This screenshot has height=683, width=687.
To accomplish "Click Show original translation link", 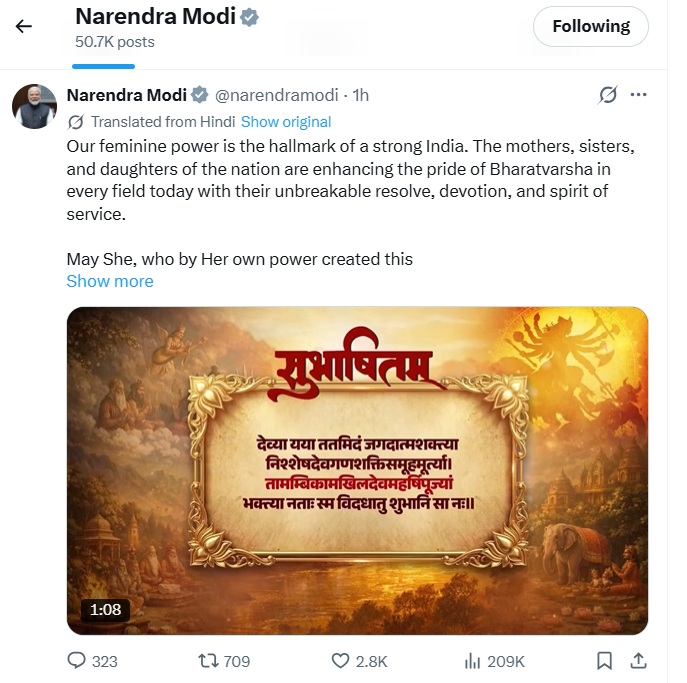I will [286, 122].
